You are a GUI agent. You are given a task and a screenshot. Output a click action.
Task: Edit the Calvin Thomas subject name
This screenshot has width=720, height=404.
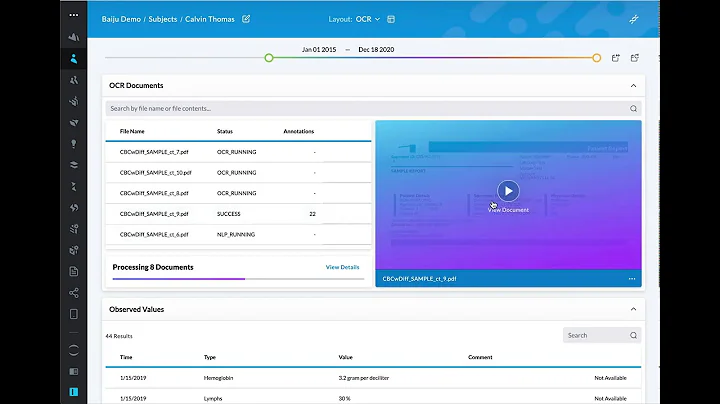coord(246,19)
